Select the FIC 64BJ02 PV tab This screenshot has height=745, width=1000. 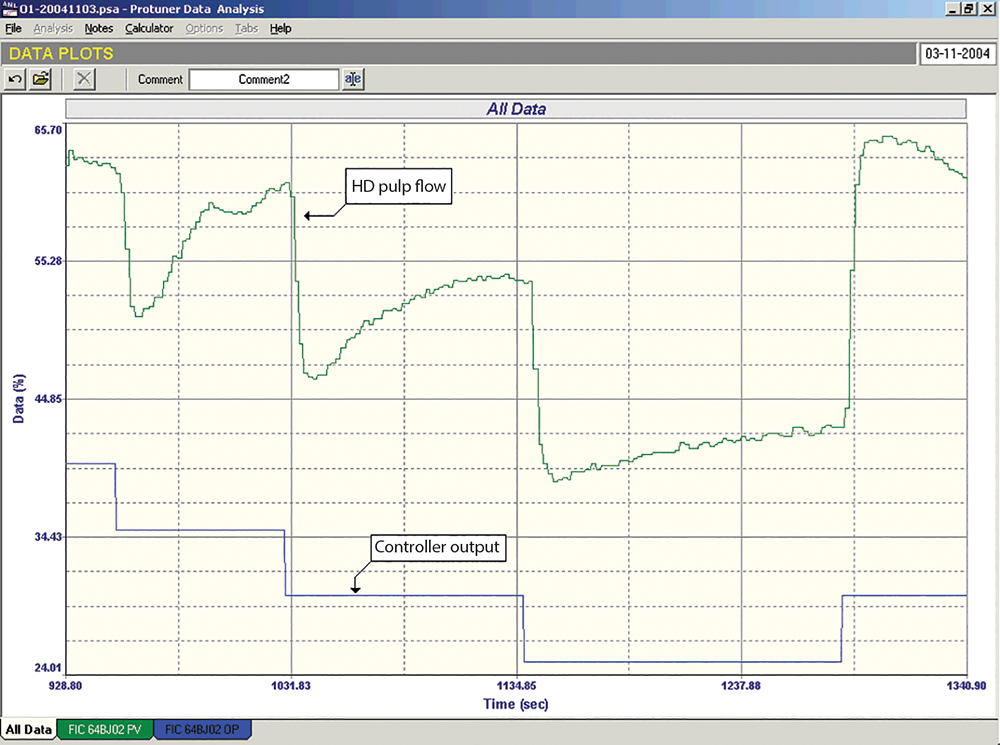point(106,730)
